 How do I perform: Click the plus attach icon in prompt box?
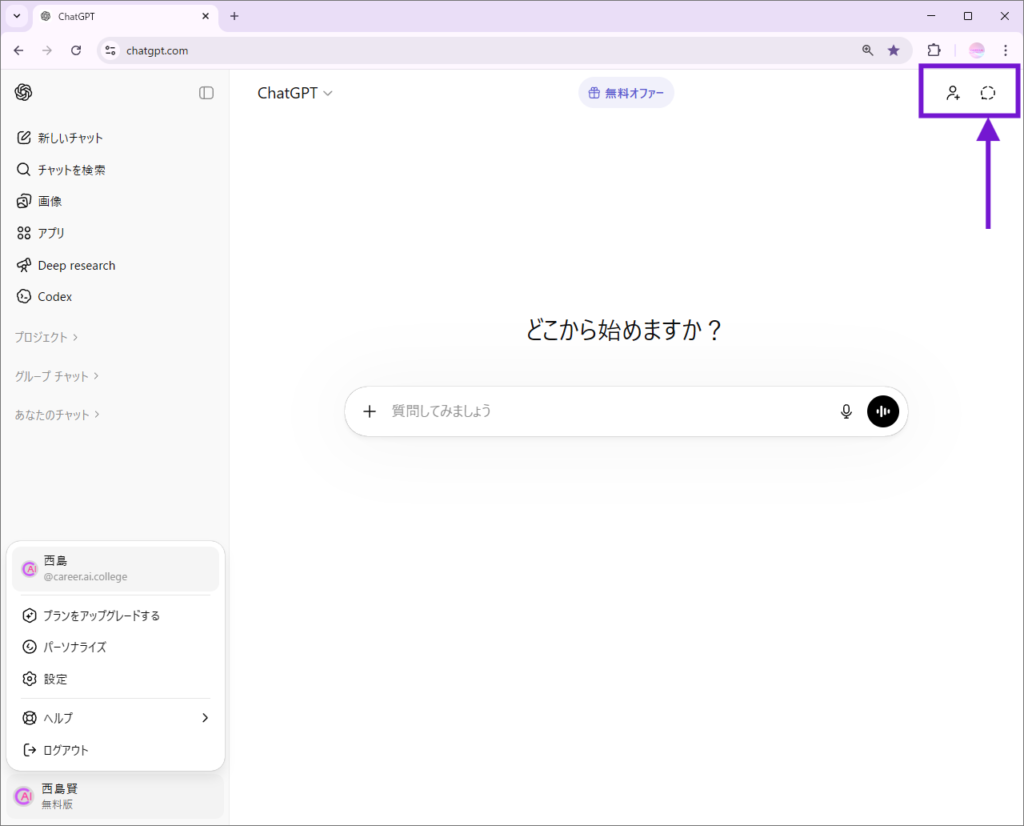click(x=369, y=411)
